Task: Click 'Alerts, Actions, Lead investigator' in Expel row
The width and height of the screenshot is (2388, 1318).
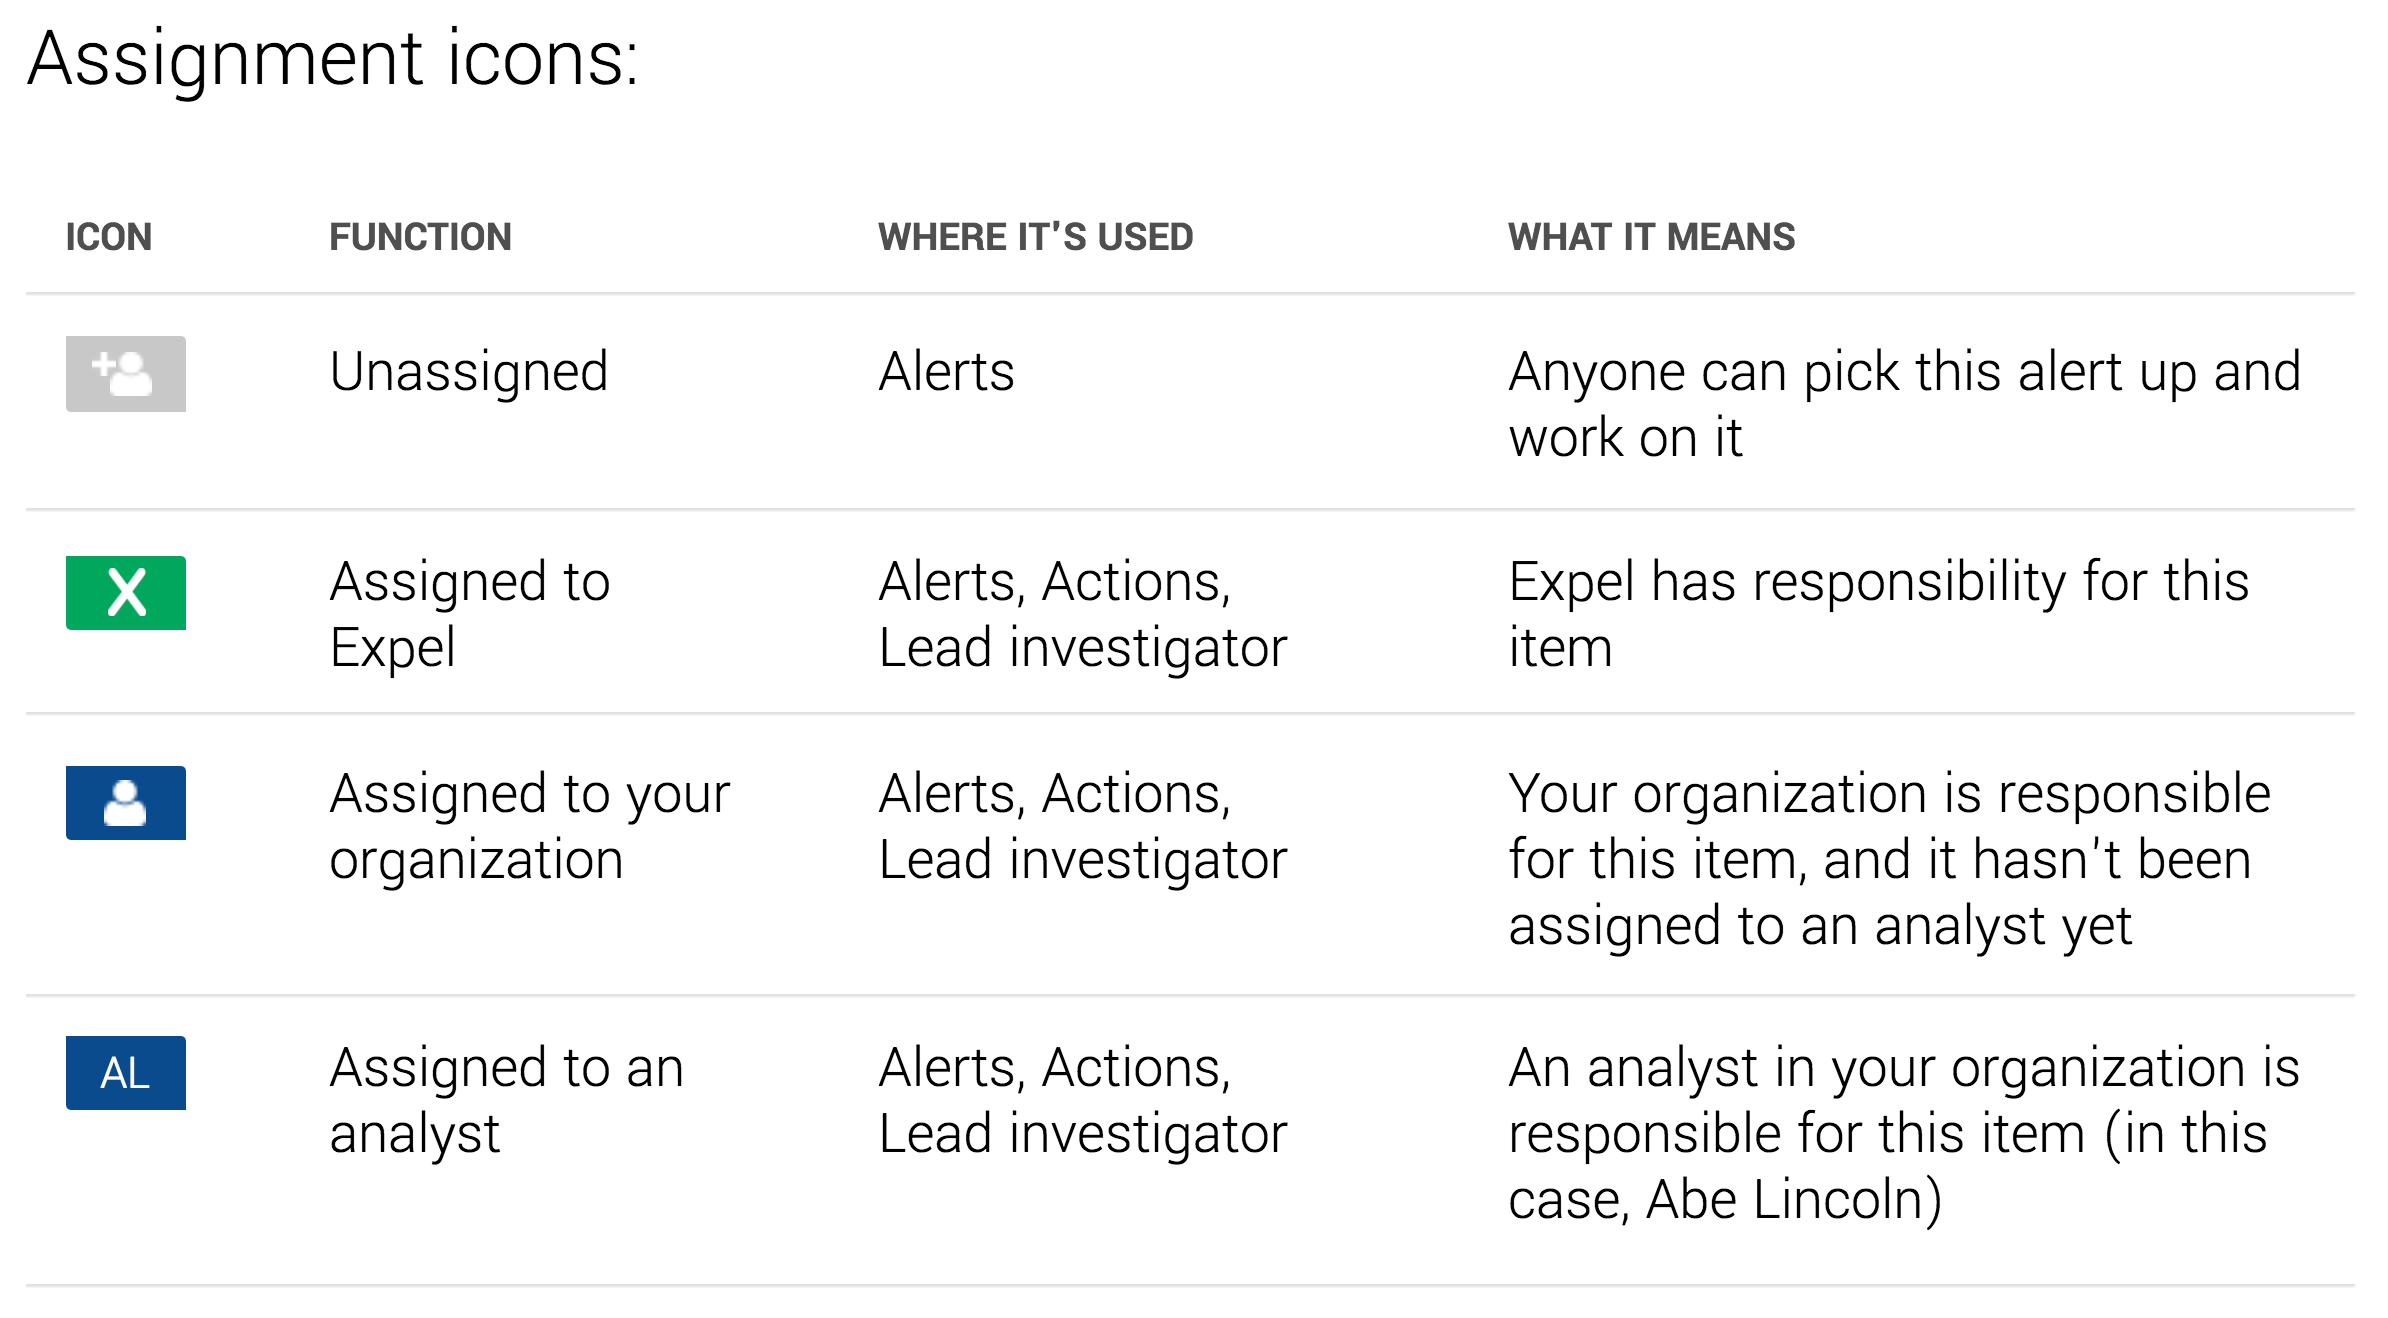Action: (x=1083, y=614)
